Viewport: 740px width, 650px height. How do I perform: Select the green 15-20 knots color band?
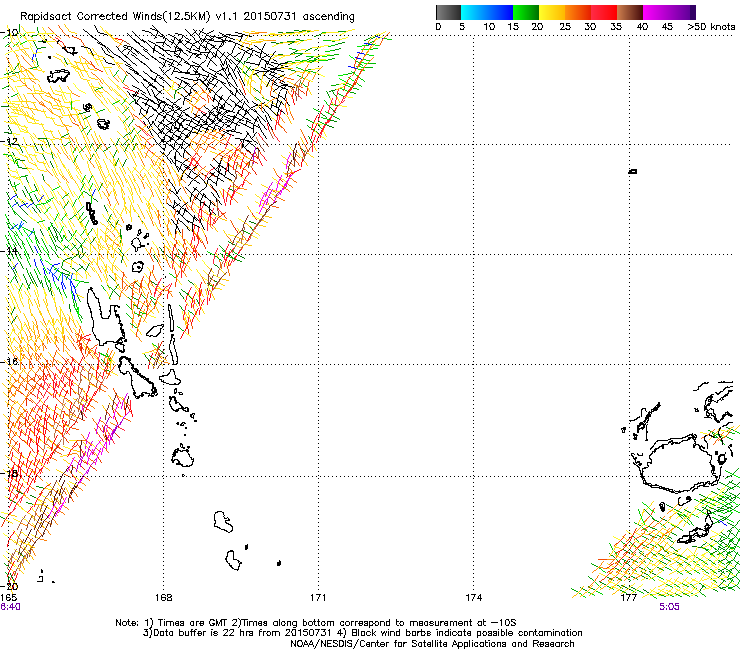526,12
